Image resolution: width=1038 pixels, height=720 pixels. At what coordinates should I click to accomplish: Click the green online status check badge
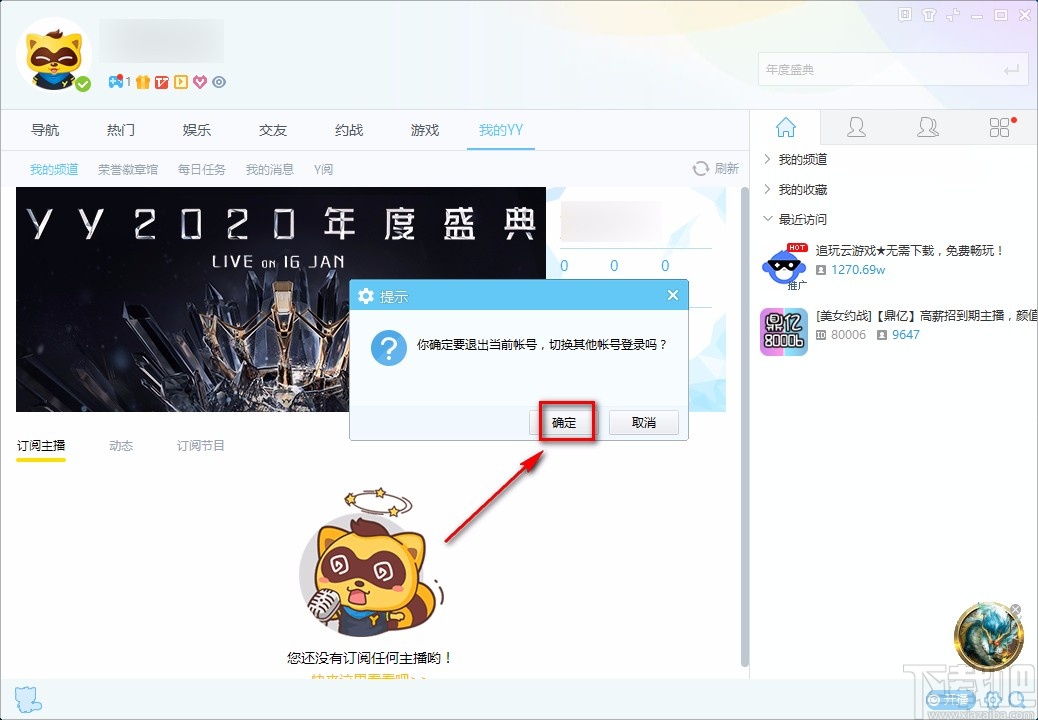(83, 84)
